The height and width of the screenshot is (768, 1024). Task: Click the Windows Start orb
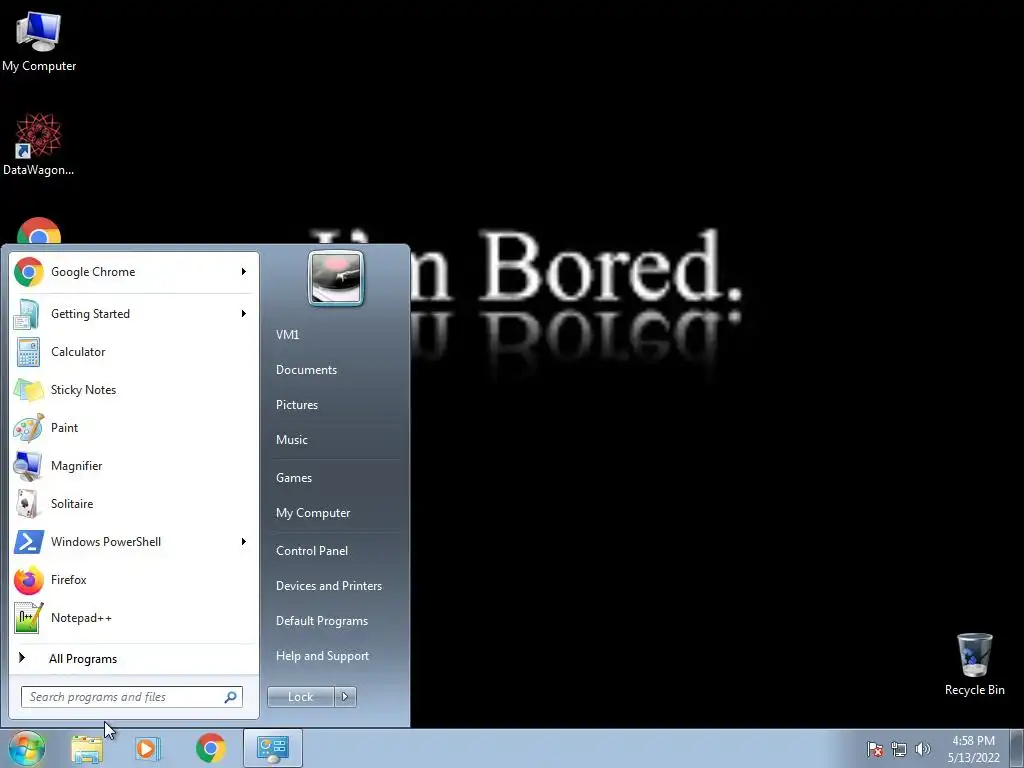click(x=26, y=748)
